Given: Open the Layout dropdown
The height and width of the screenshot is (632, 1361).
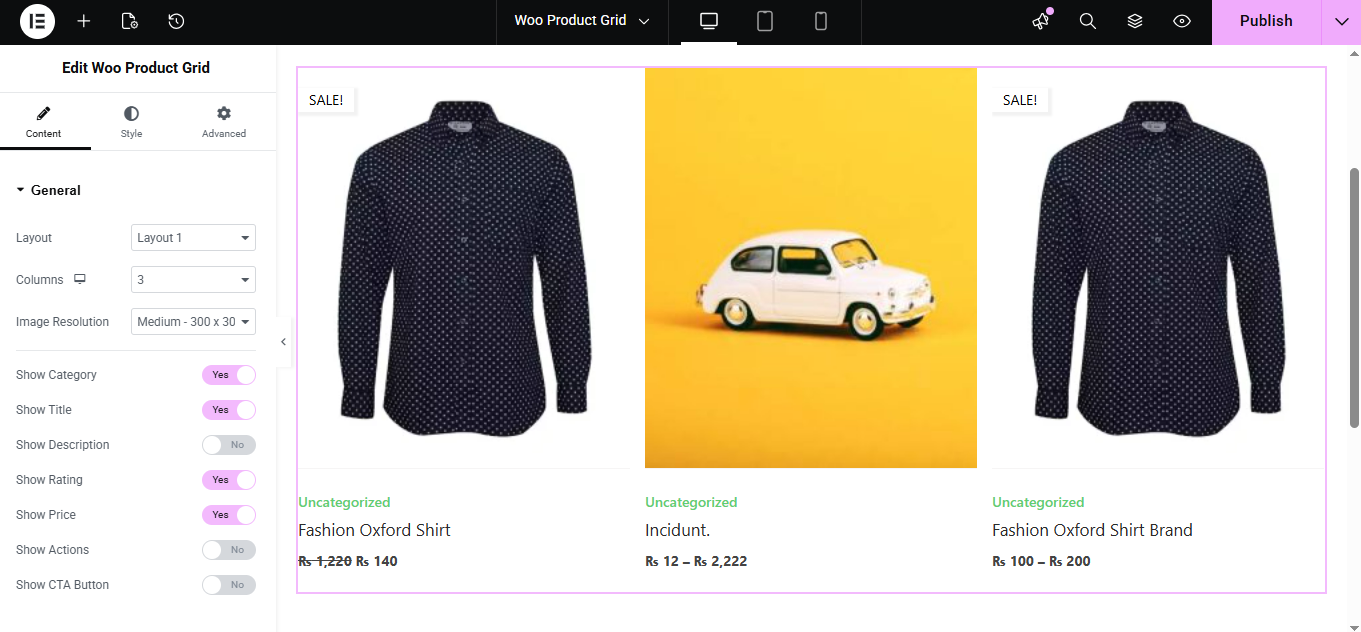Looking at the screenshot, I should tap(193, 238).
